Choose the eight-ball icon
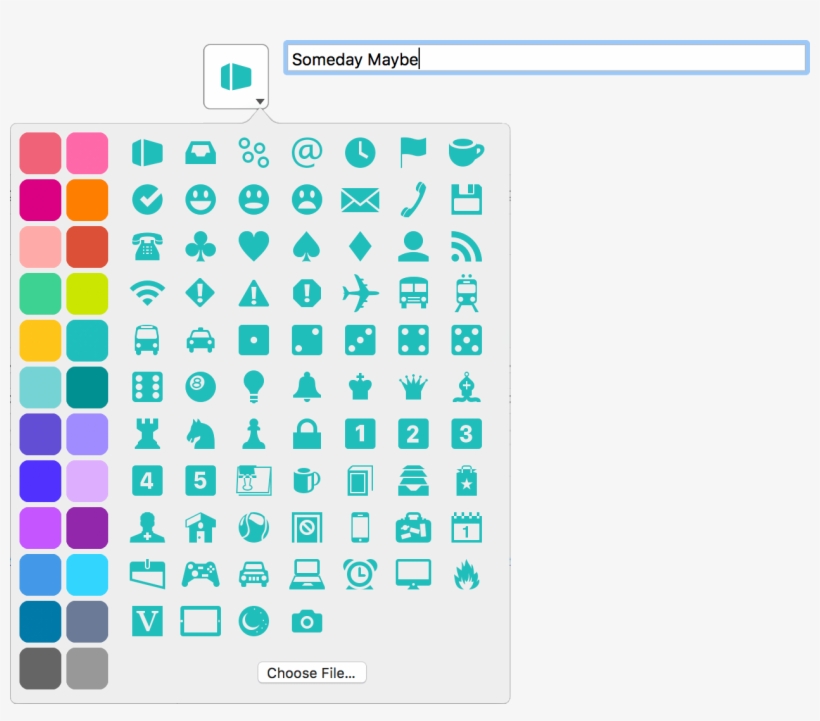This screenshot has height=721, width=820. pyautogui.click(x=200, y=387)
